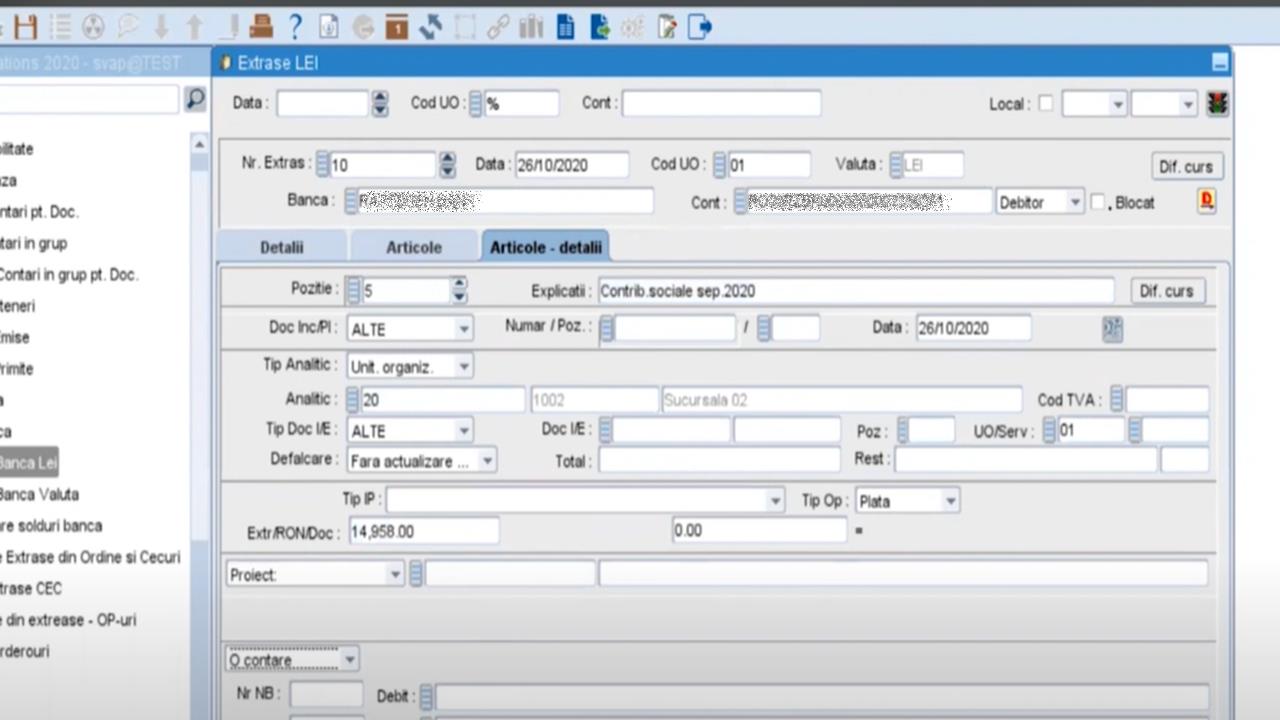Switch to the Articole tab

click(414, 247)
